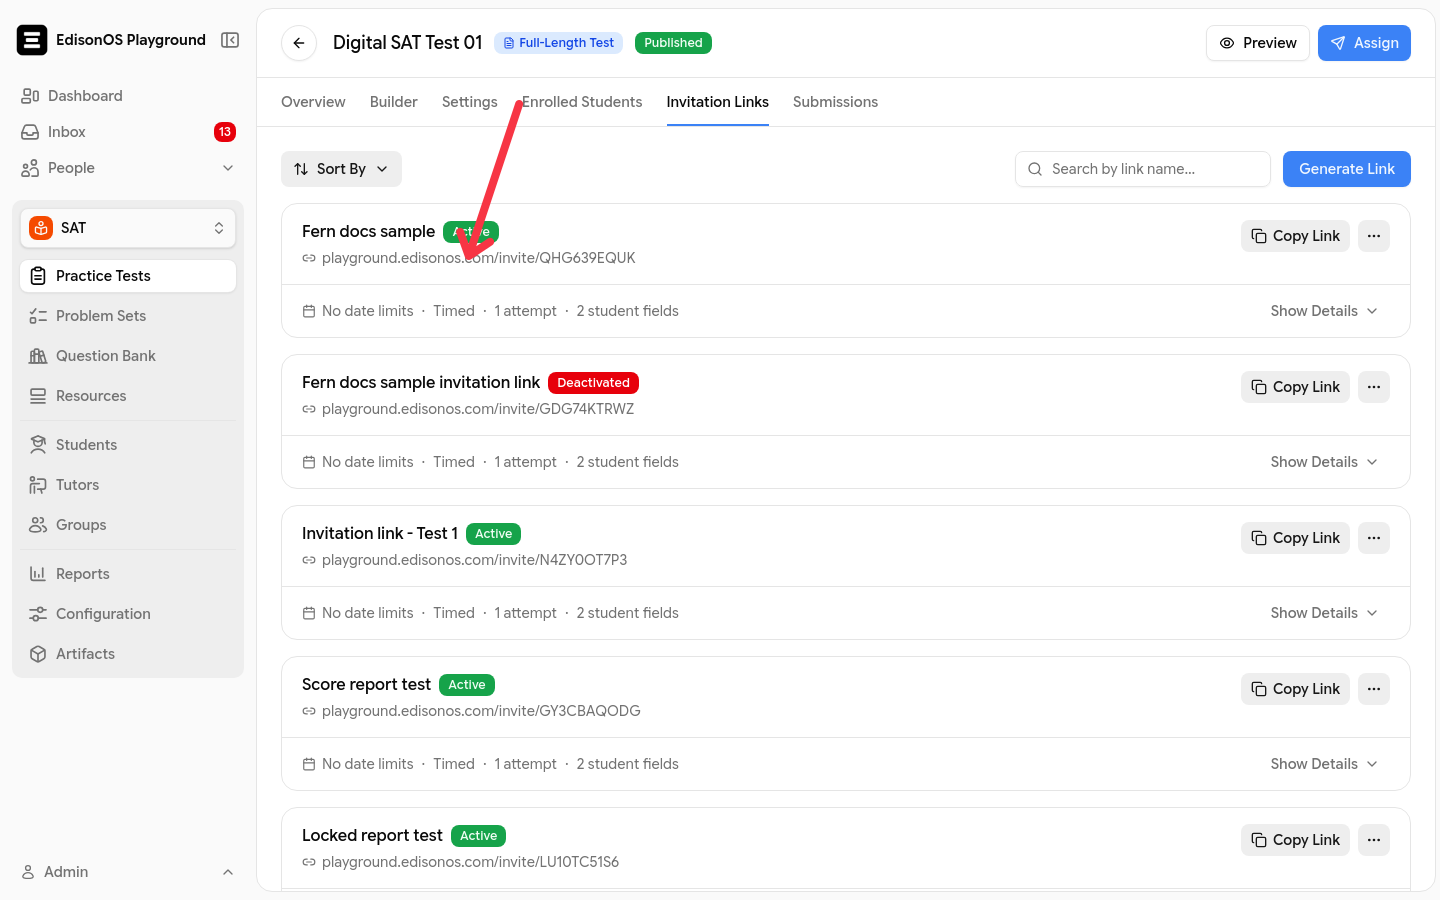Open Resources section
Screen dimensions: 1440x900
click(x=128, y=396)
